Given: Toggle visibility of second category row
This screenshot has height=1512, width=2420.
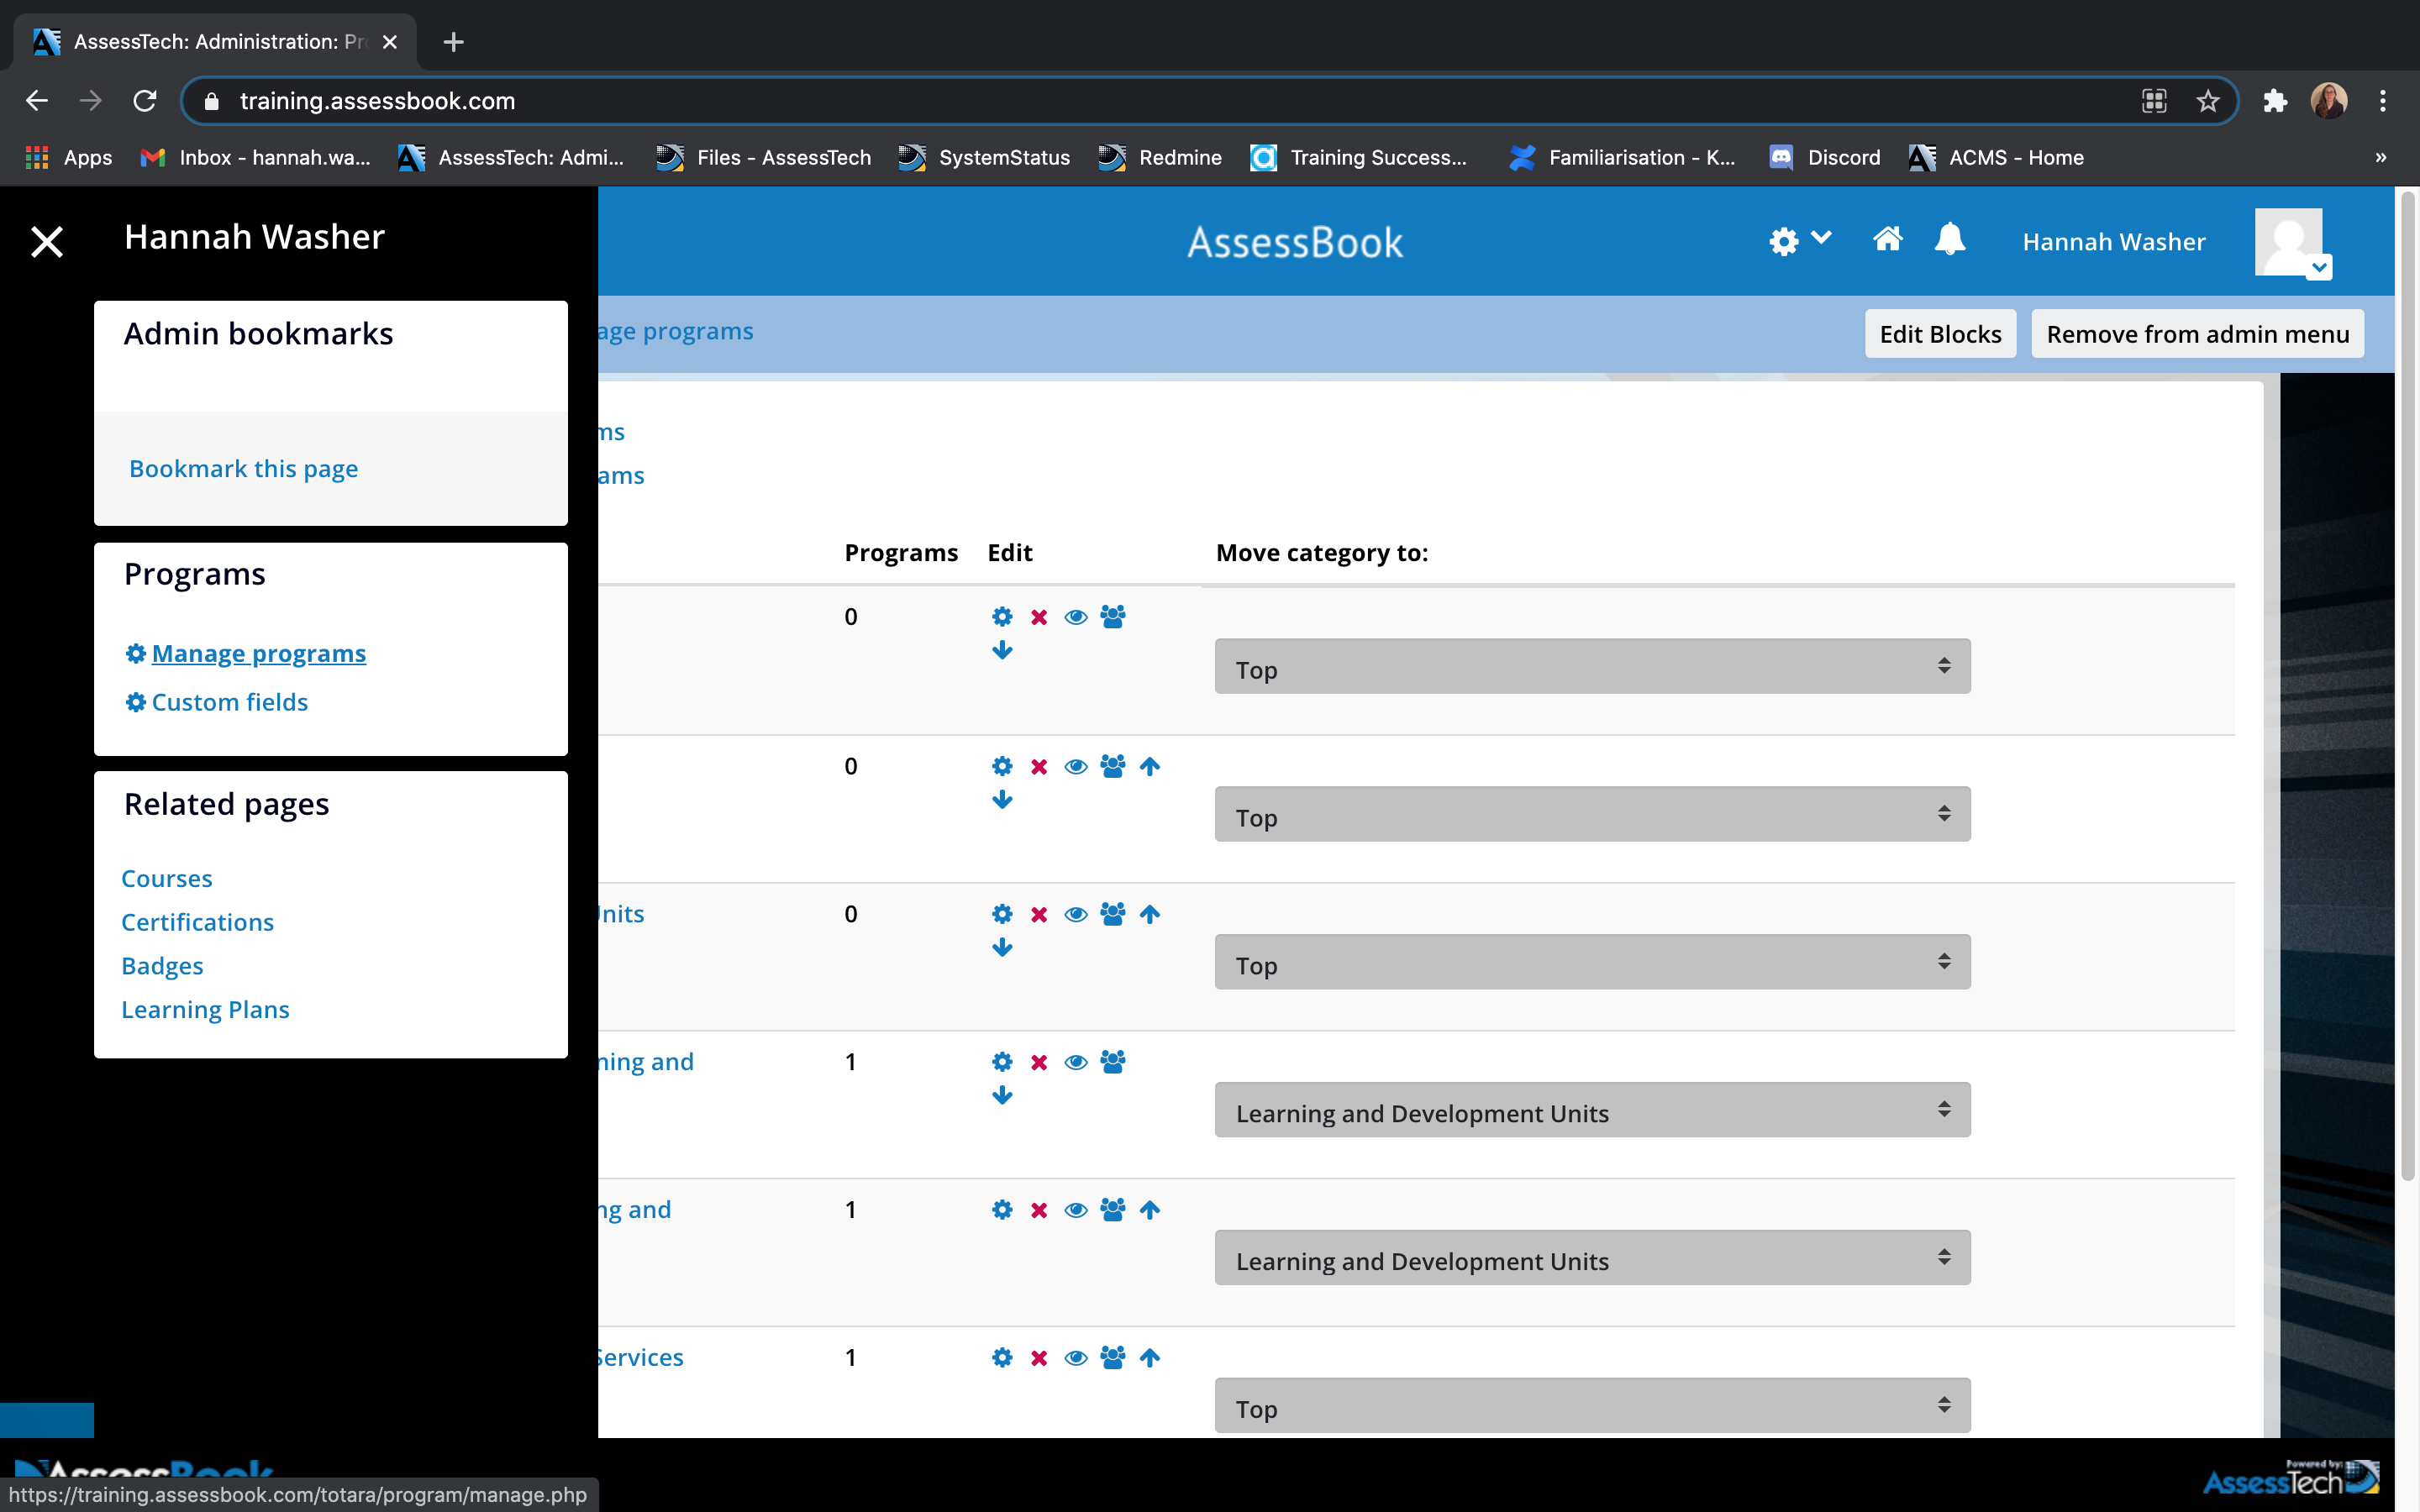Looking at the screenshot, I should pos(1076,767).
